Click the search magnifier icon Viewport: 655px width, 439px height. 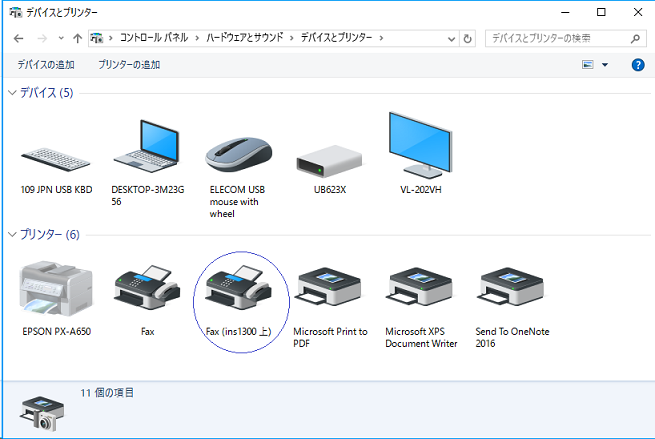(x=635, y=38)
